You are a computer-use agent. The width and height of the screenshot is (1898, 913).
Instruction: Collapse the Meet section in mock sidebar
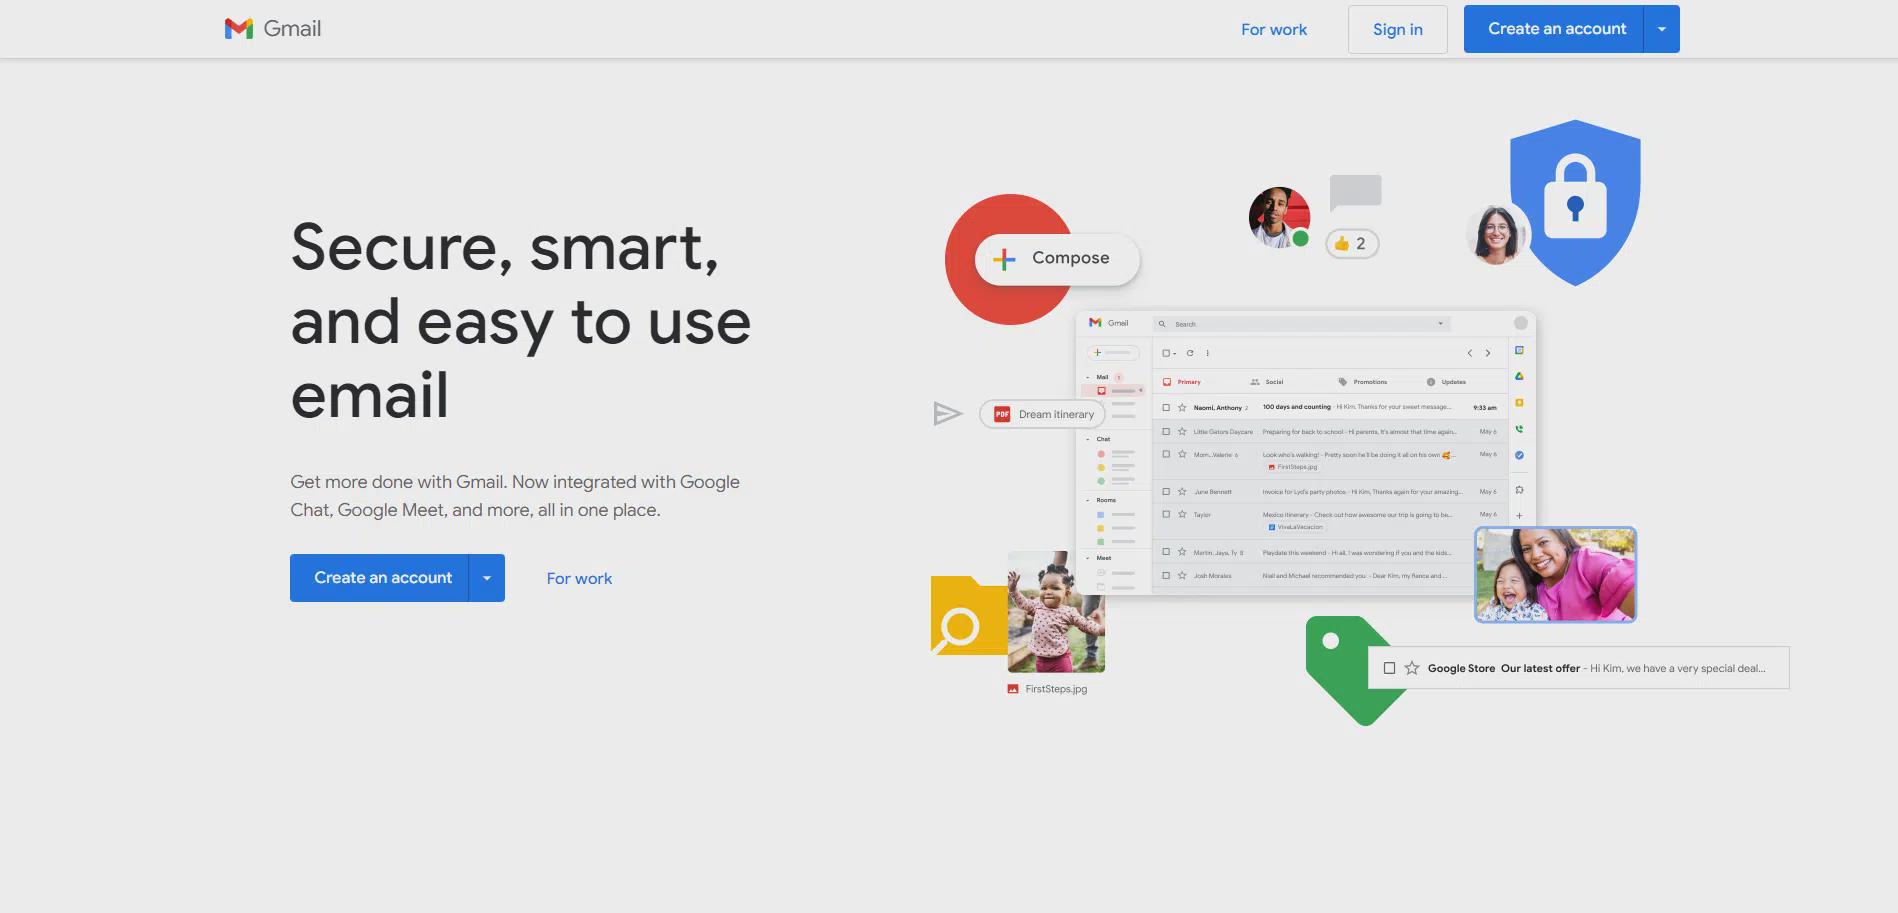1088,558
